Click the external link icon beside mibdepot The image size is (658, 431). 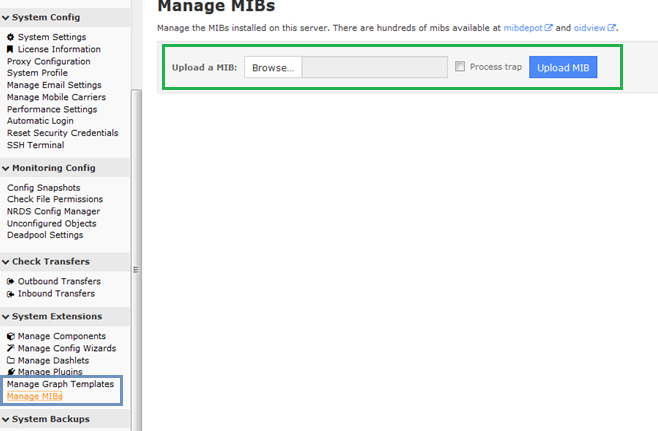548,28
